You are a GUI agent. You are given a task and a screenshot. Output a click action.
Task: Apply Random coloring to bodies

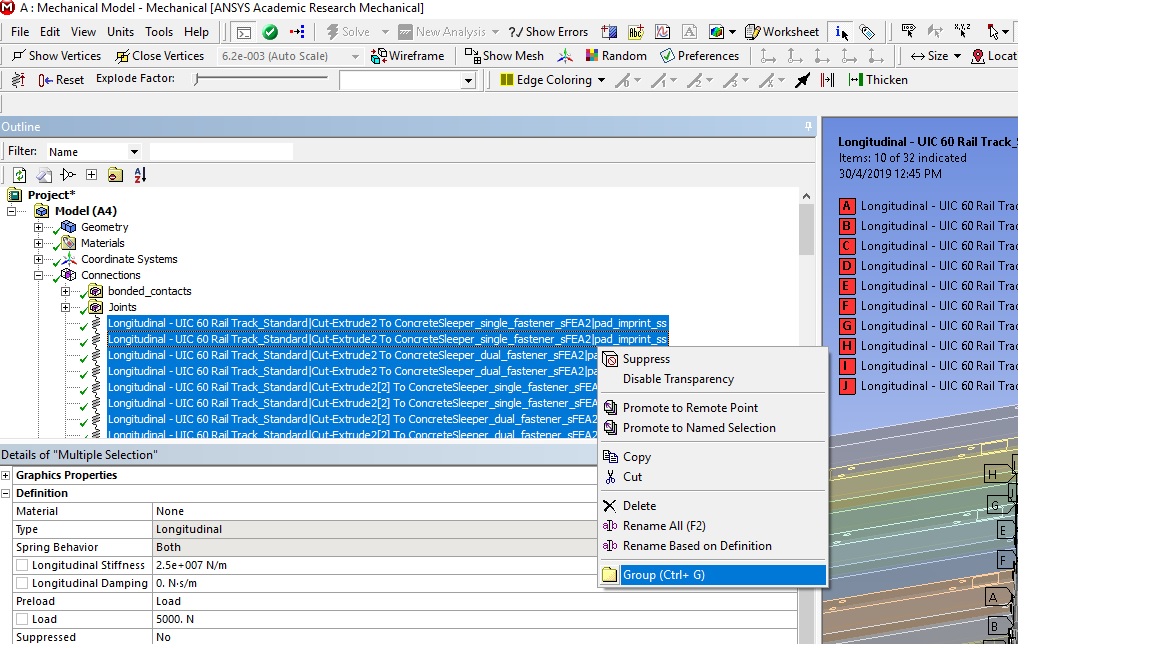click(615, 55)
